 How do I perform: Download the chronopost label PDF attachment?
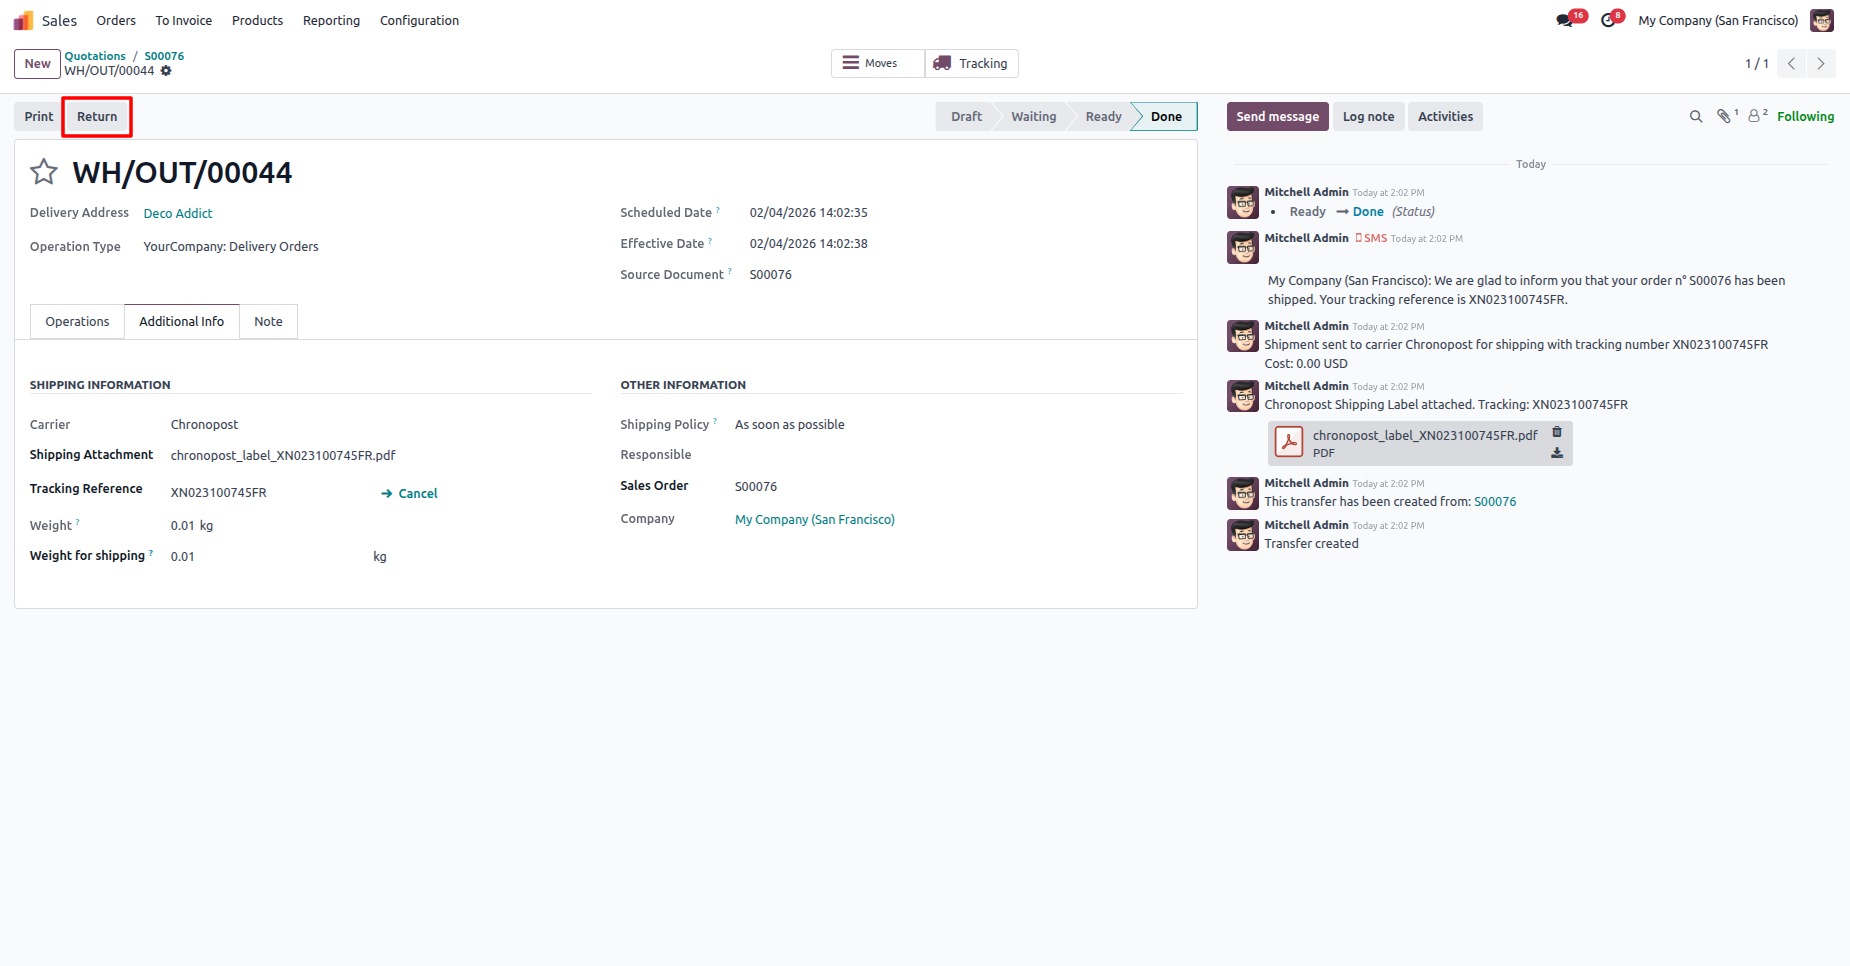[x=1557, y=453]
